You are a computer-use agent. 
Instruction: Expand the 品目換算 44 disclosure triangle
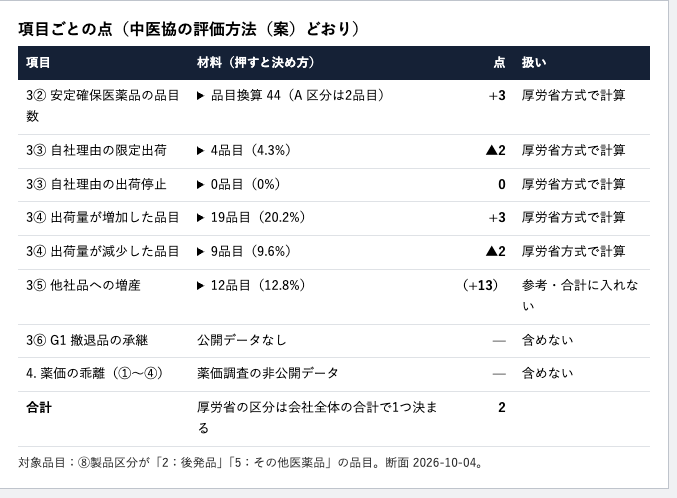click(200, 96)
